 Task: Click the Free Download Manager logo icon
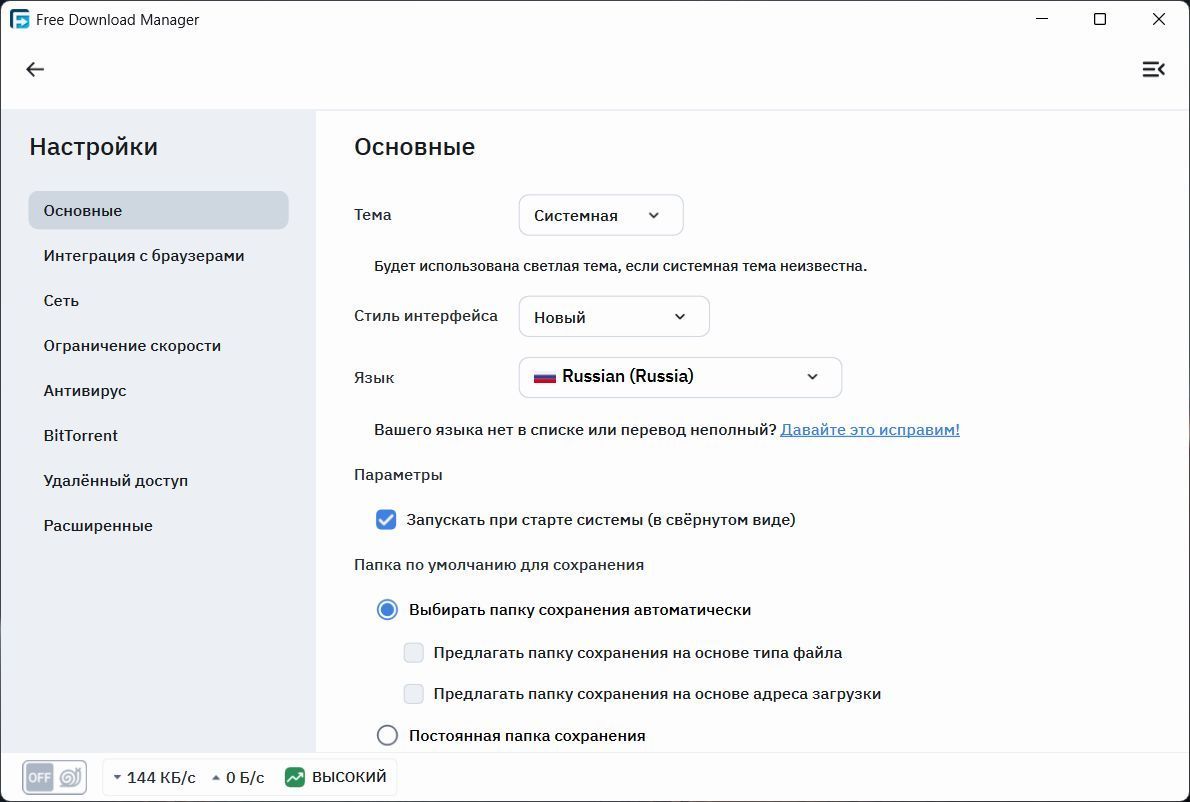pyautogui.click(x=19, y=20)
